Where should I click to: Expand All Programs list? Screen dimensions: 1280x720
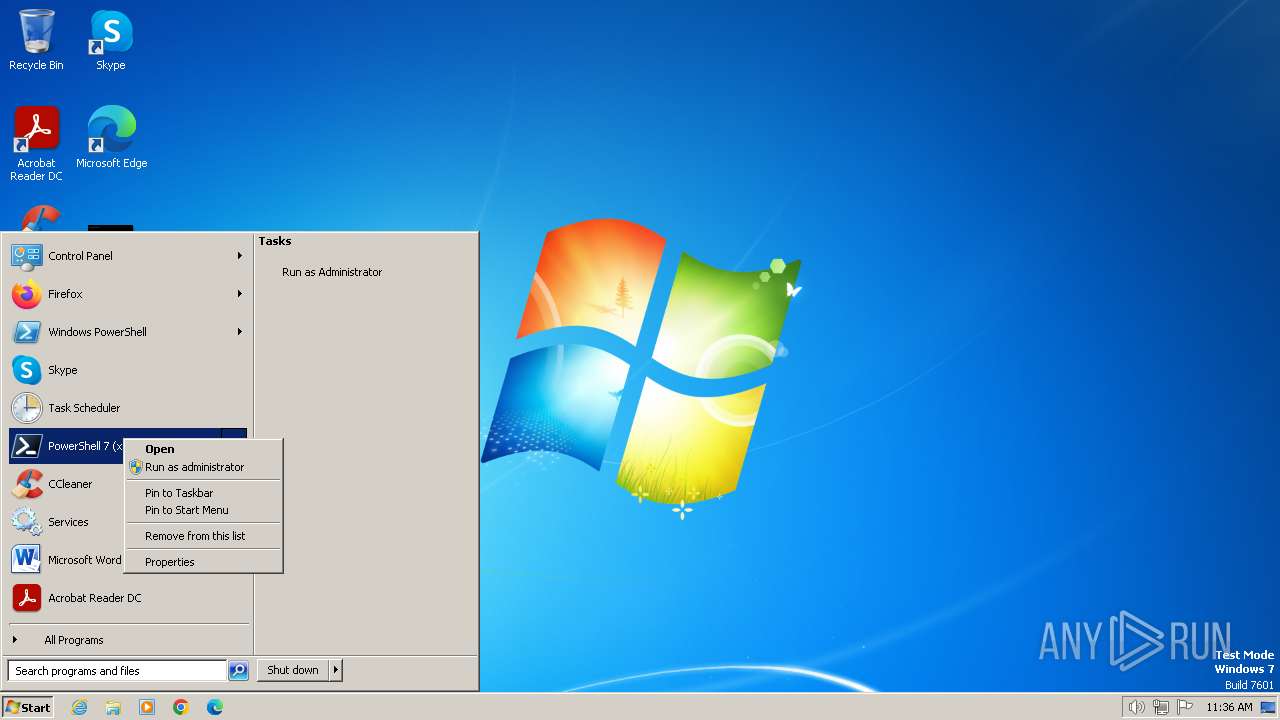pos(128,640)
